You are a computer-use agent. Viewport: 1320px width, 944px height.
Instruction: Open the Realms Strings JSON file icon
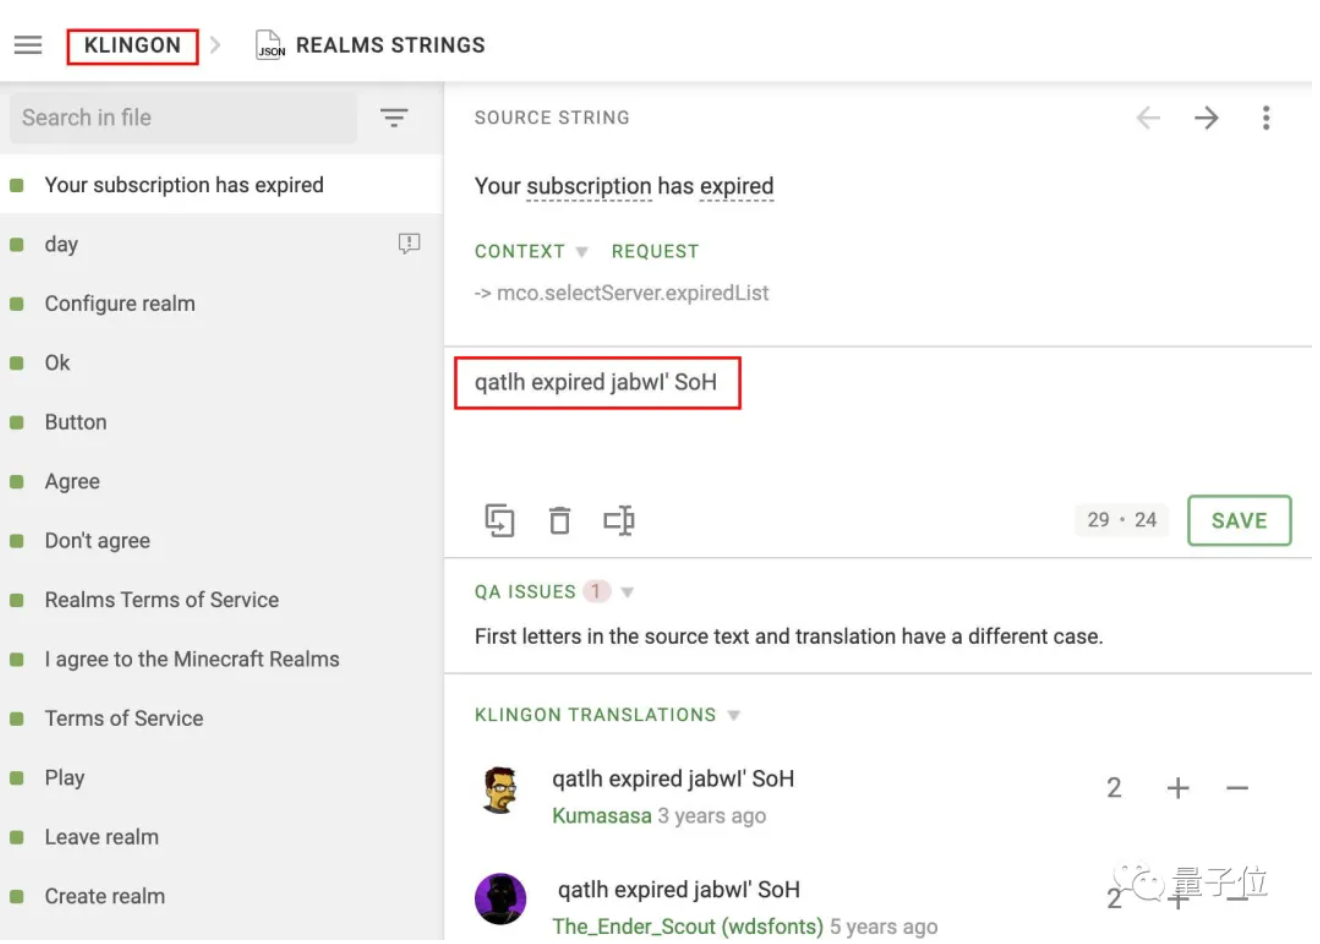point(270,45)
